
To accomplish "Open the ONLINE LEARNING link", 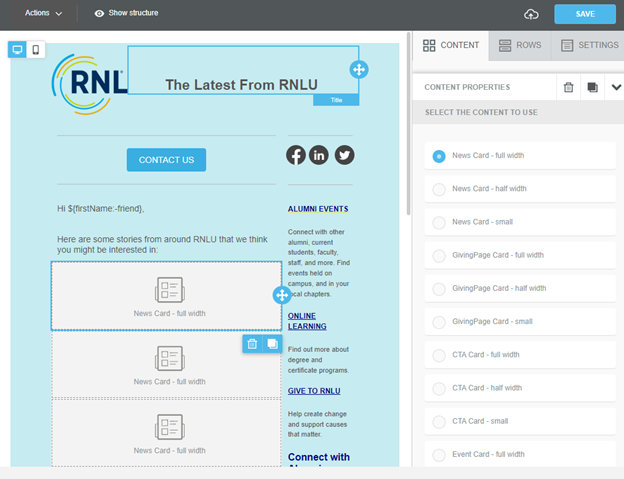I will 307,321.
